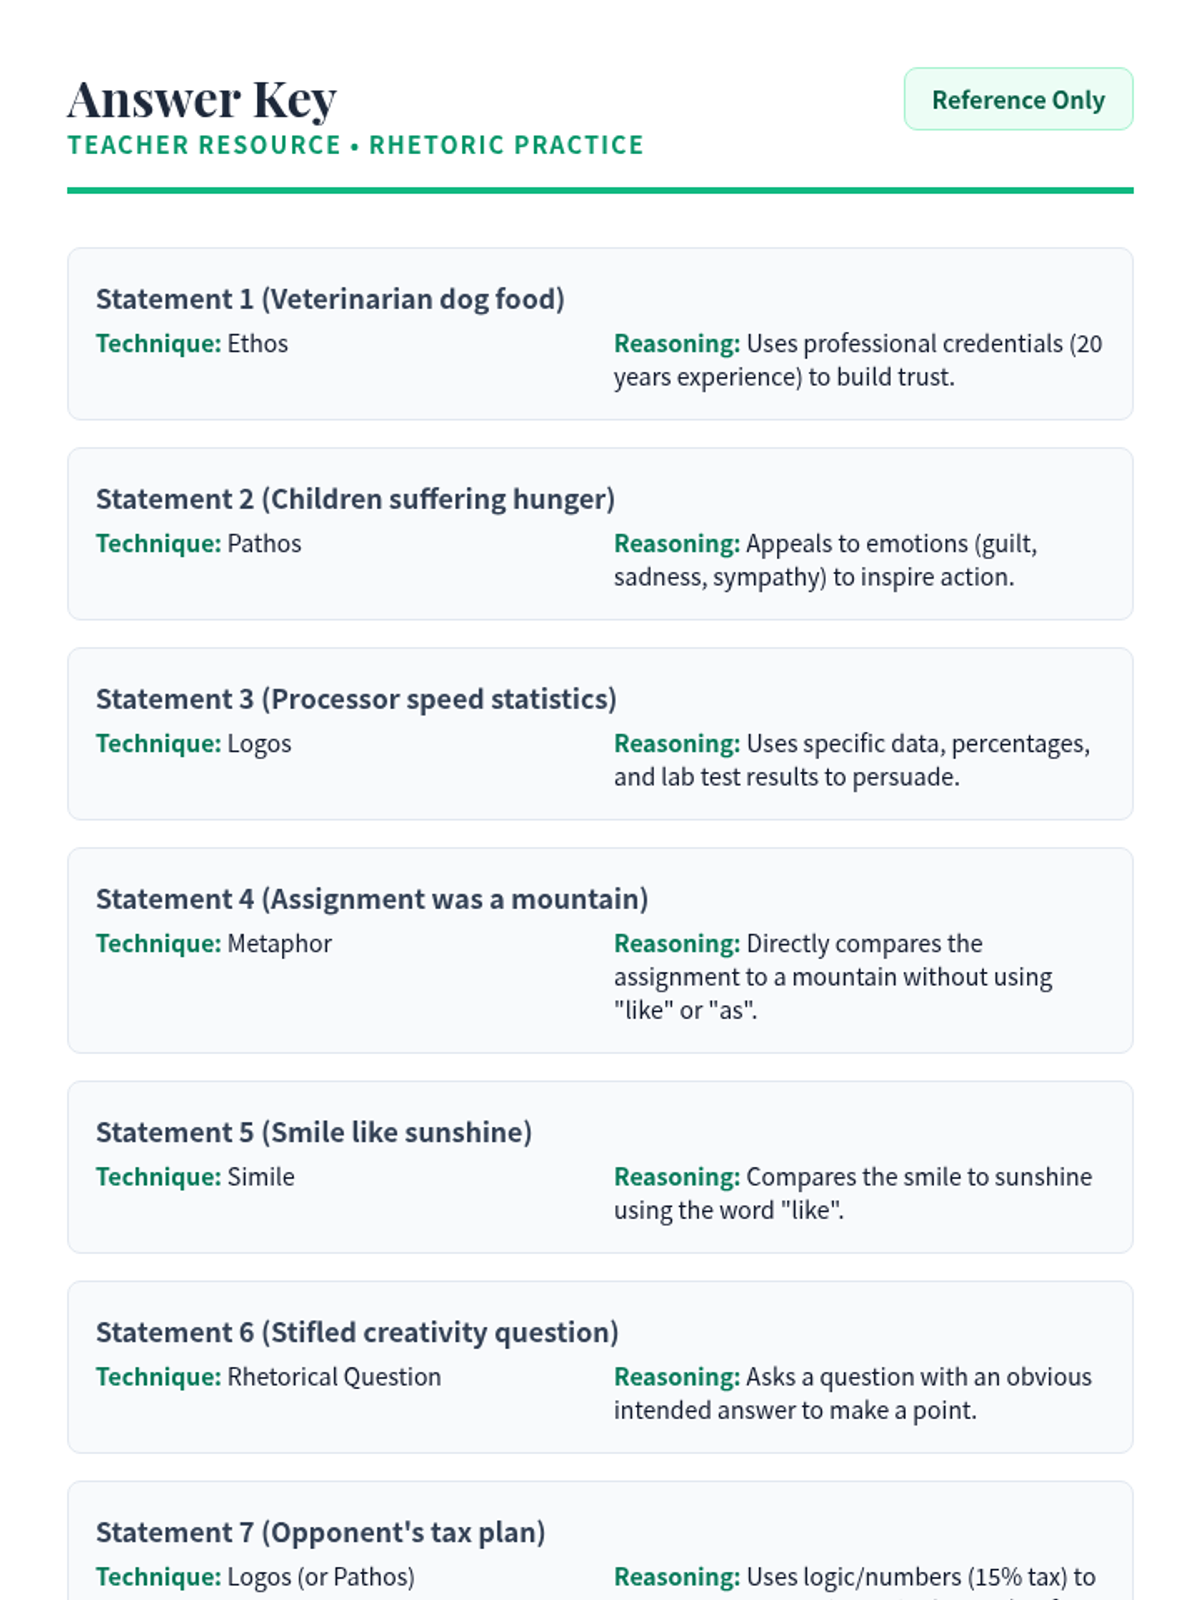Click the Pathos technique answer
This screenshot has width=1200, height=1600.
point(264,544)
